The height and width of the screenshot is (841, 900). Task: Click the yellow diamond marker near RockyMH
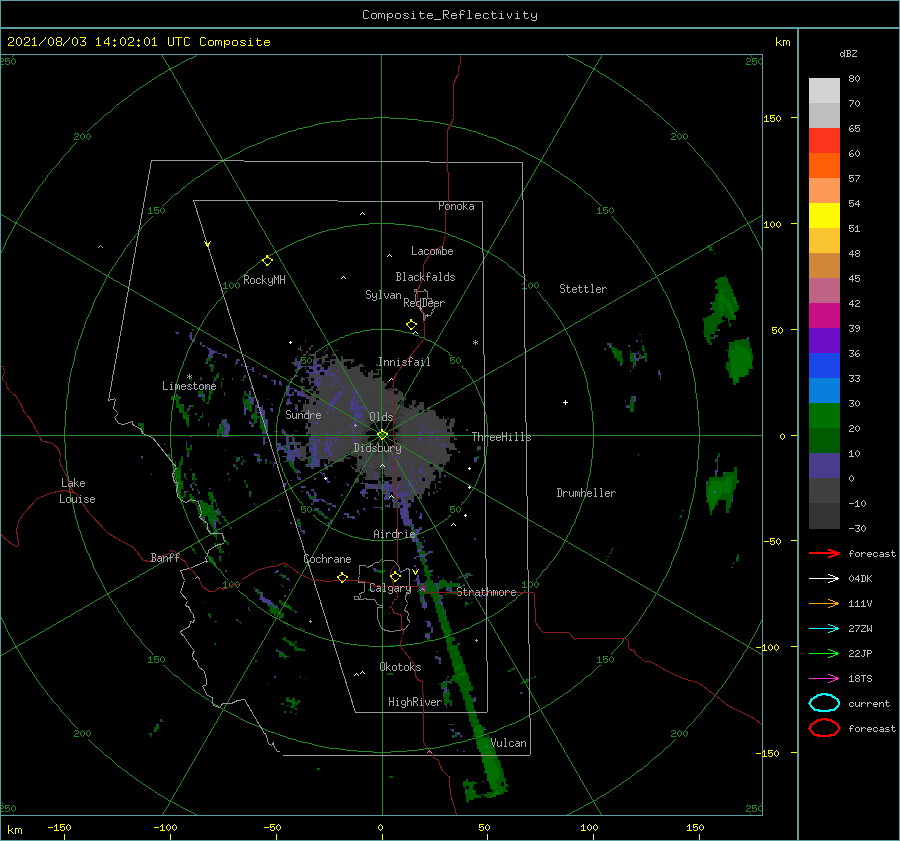267,261
